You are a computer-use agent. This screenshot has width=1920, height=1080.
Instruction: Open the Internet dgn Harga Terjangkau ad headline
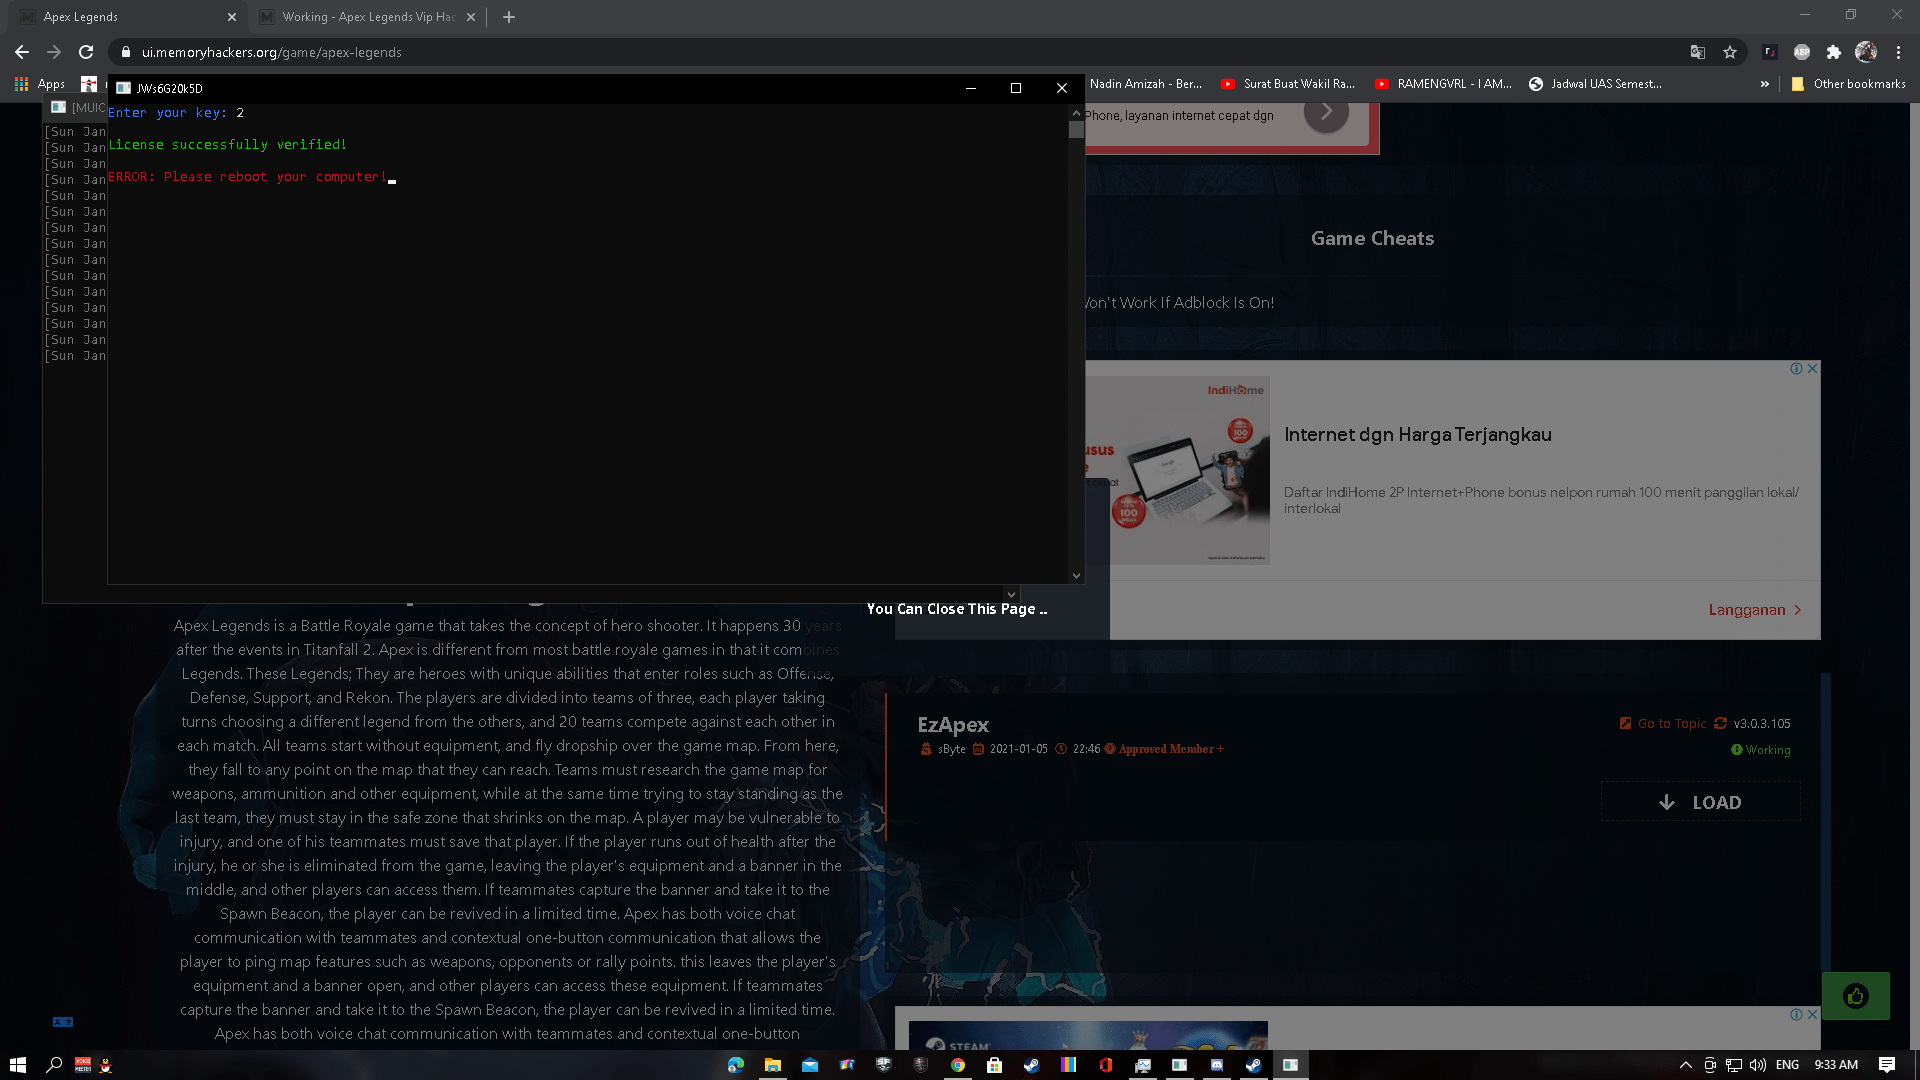pyautogui.click(x=1417, y=435)
